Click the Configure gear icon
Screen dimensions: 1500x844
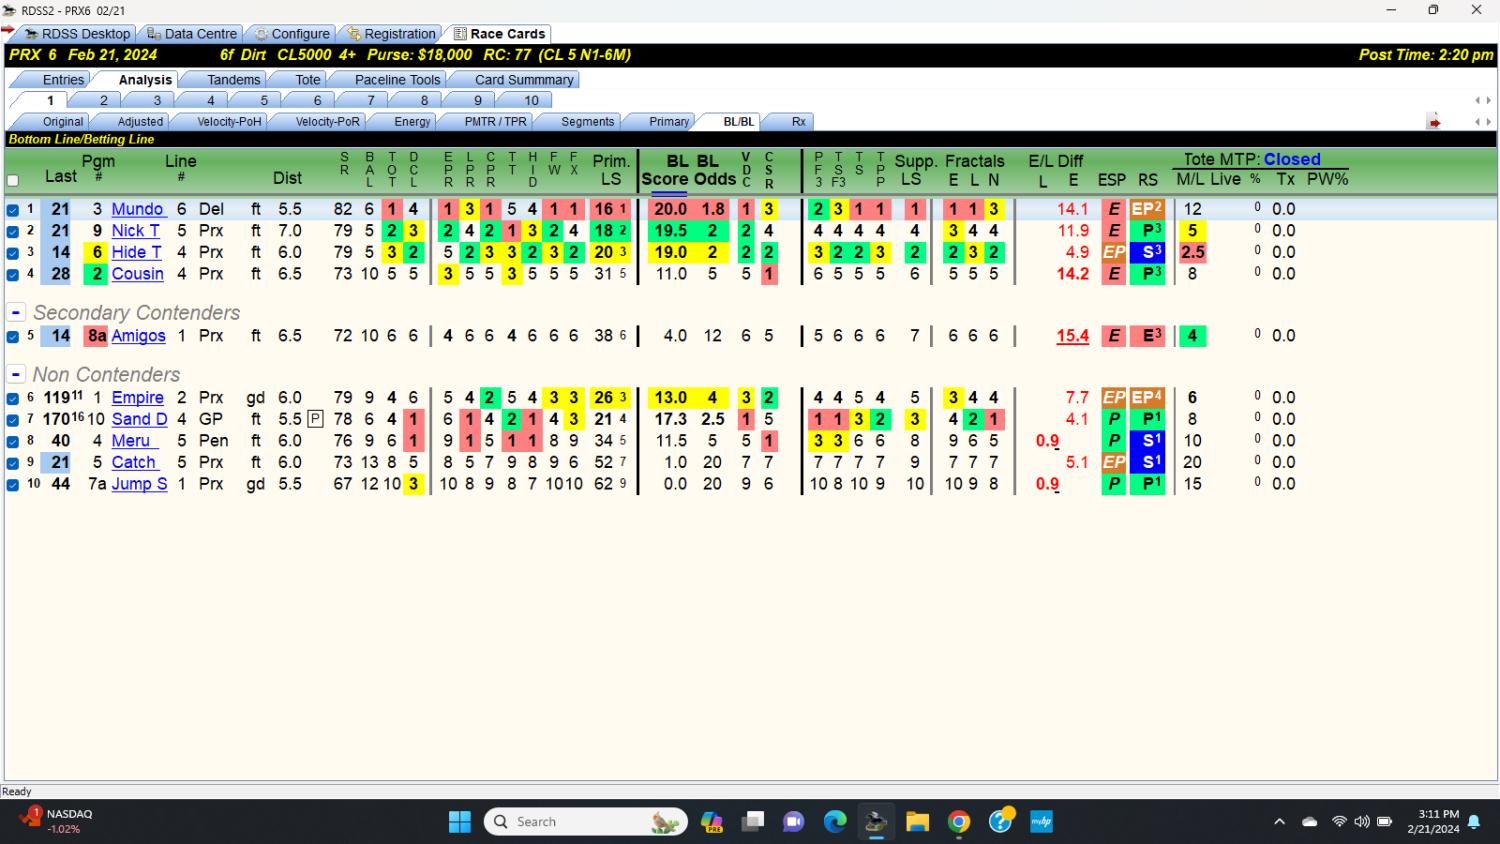coord(261,34)
